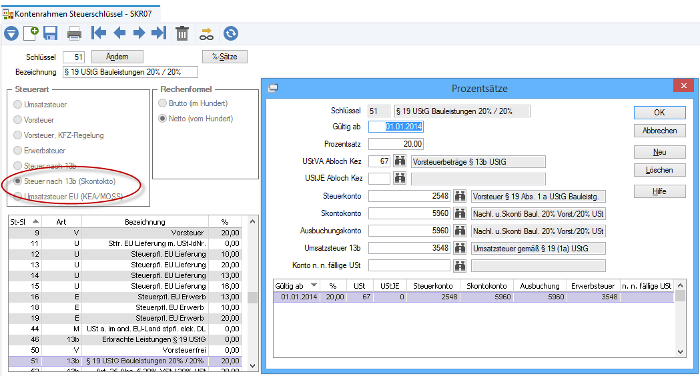
Task: Jump to the last record
Action: click(x=159, y=33)
